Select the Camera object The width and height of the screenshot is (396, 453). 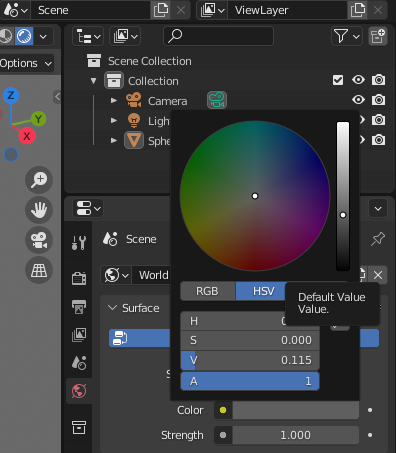click(x=167, y=101)
